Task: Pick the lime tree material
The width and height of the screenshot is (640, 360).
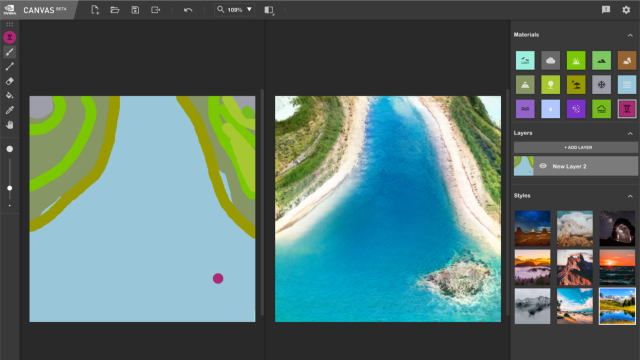Action: pos(550,84)
